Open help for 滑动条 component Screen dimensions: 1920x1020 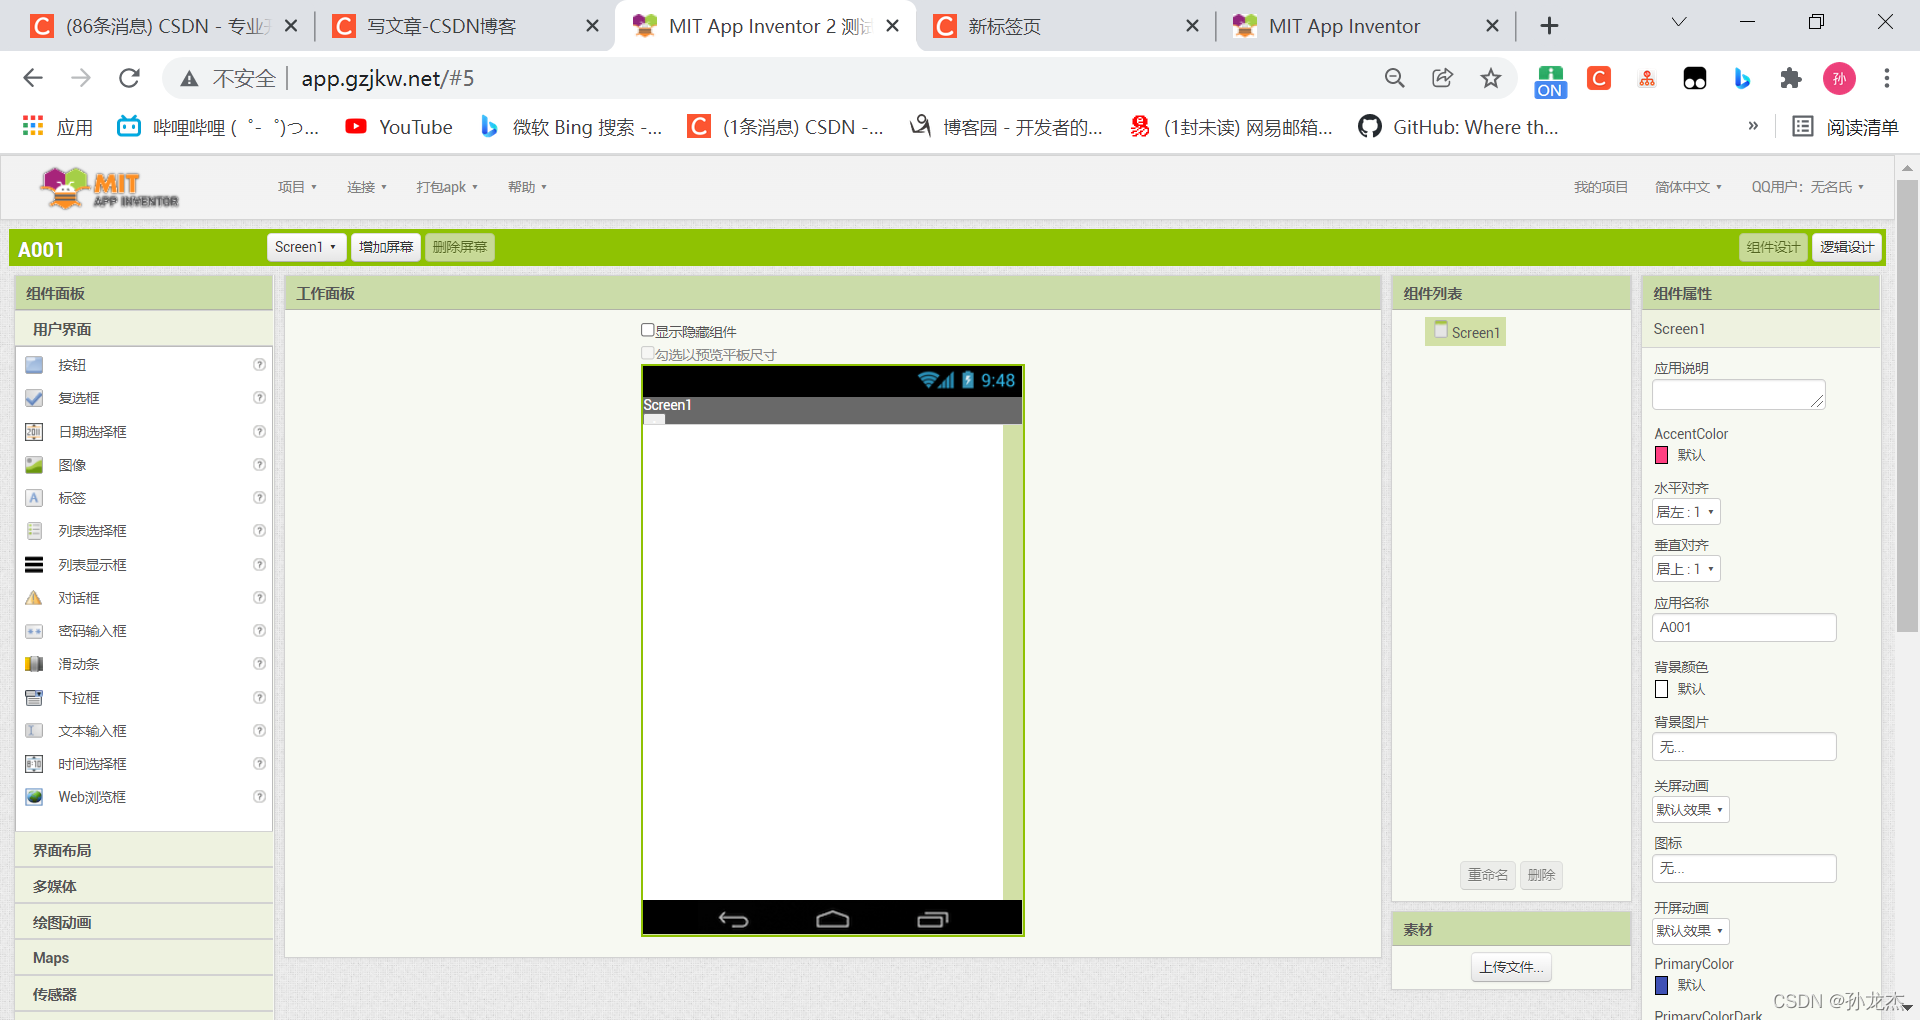pos(259,664)
